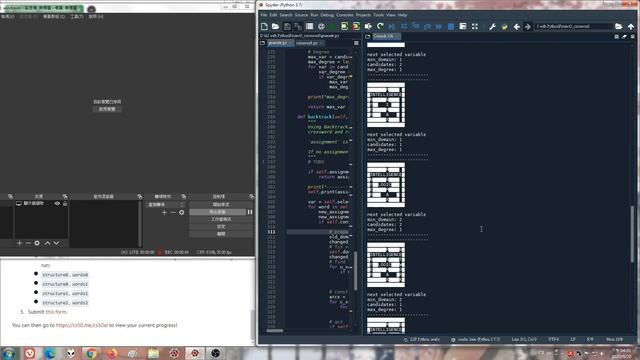Image resolution: width=640 pixels, height=360 pixels.
Task: Open Preferences via the wrench icon
Action: pyautogui.click(x=492, y=27)
